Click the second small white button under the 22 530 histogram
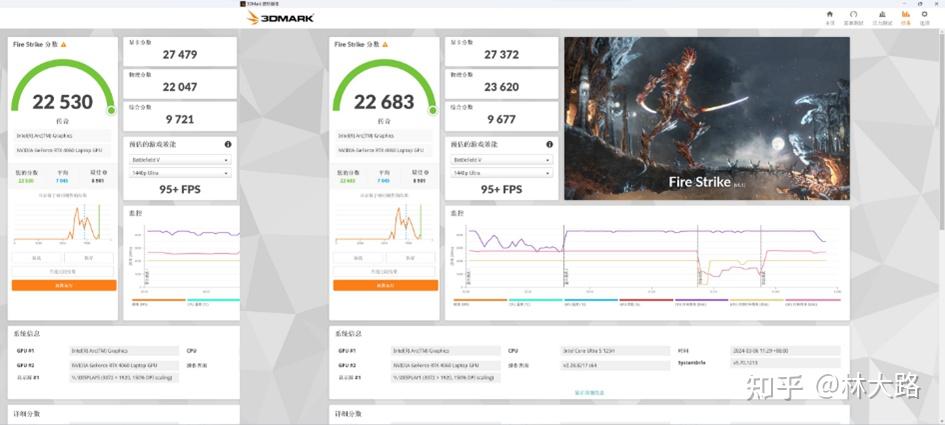 [x=89, y=258]
